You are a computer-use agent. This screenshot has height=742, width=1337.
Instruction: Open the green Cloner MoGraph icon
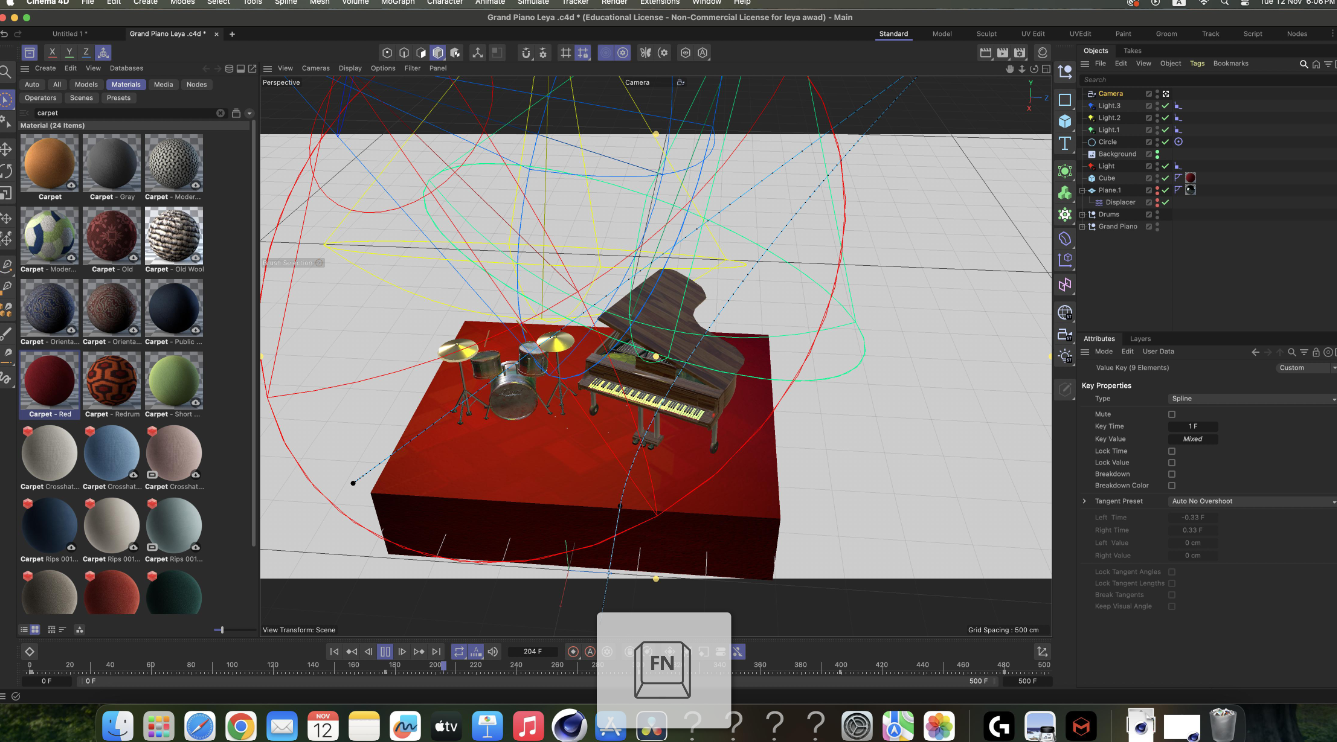(1065, 192)
